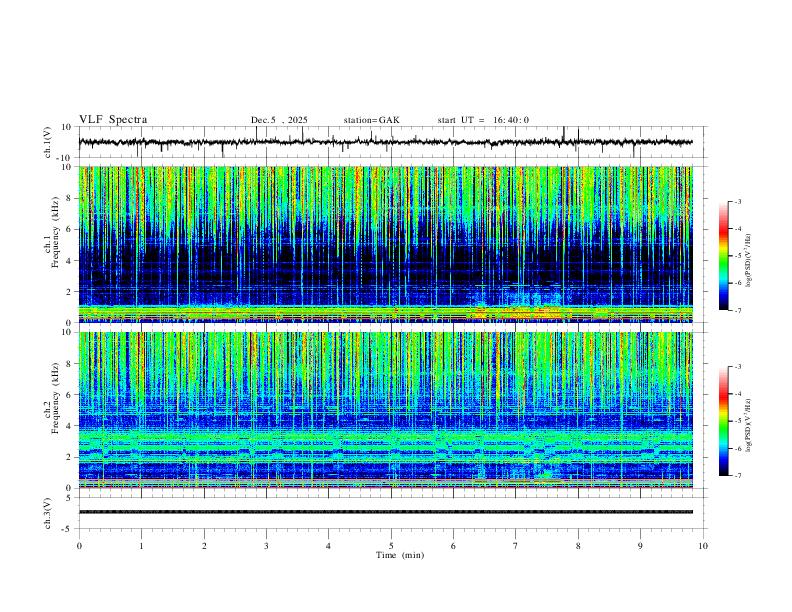Viewport: 792px width, 612px height.
Task: Click the time axis tick label "7"
Action: (516, 546)
